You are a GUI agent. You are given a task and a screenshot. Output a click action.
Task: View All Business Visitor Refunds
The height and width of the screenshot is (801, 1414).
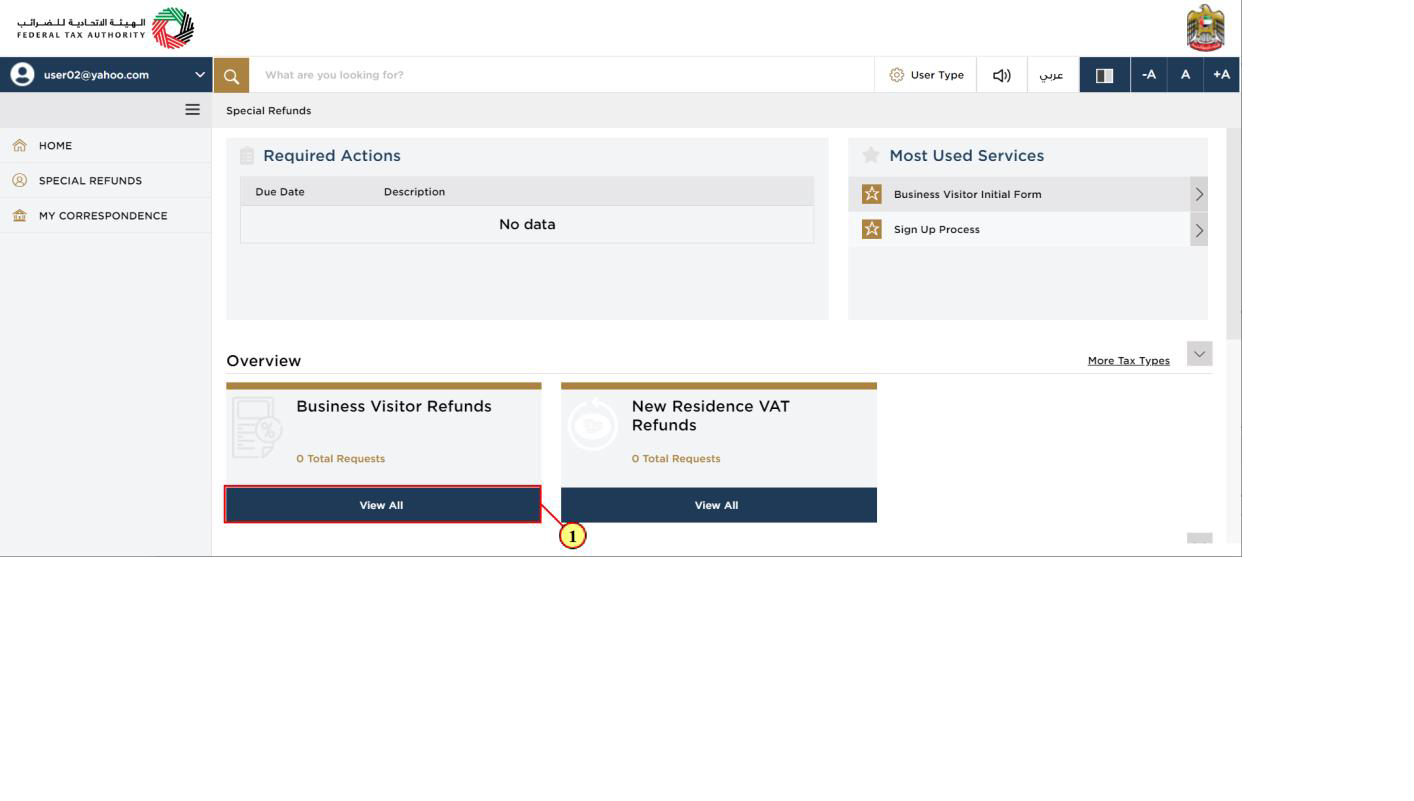tap(383, 505)
